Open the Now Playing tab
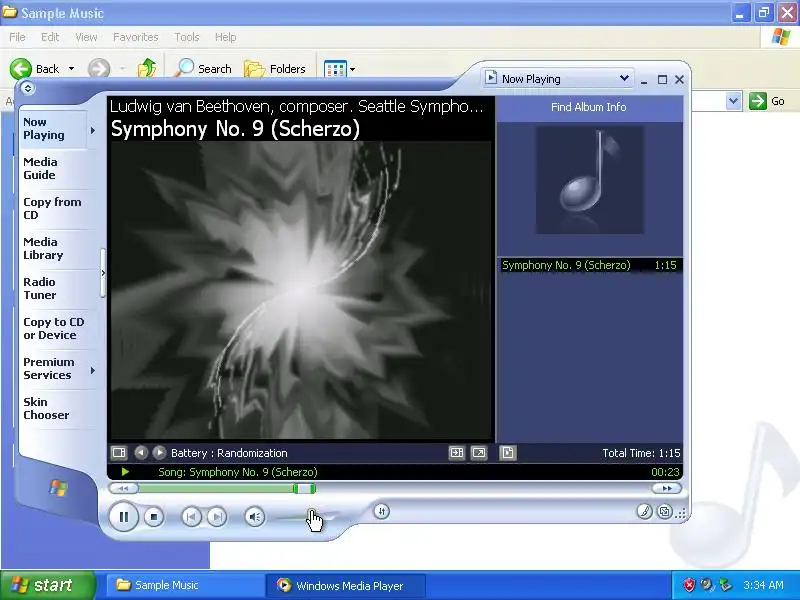 tap(53, 129)
